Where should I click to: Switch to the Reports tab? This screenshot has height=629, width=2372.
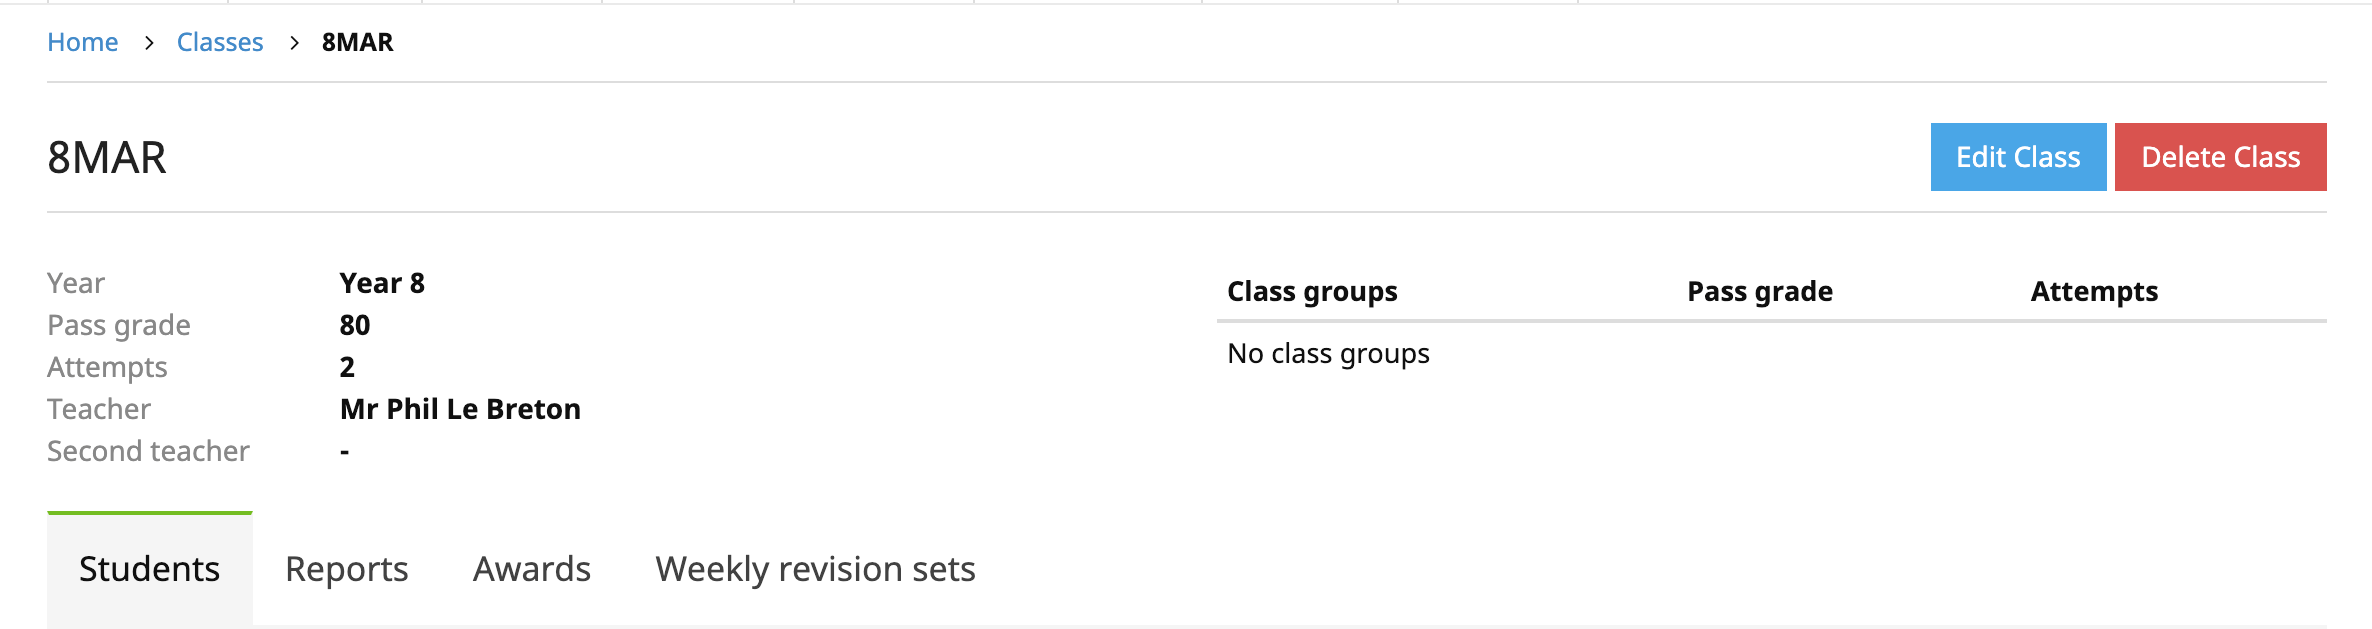(x=346, y=568)
